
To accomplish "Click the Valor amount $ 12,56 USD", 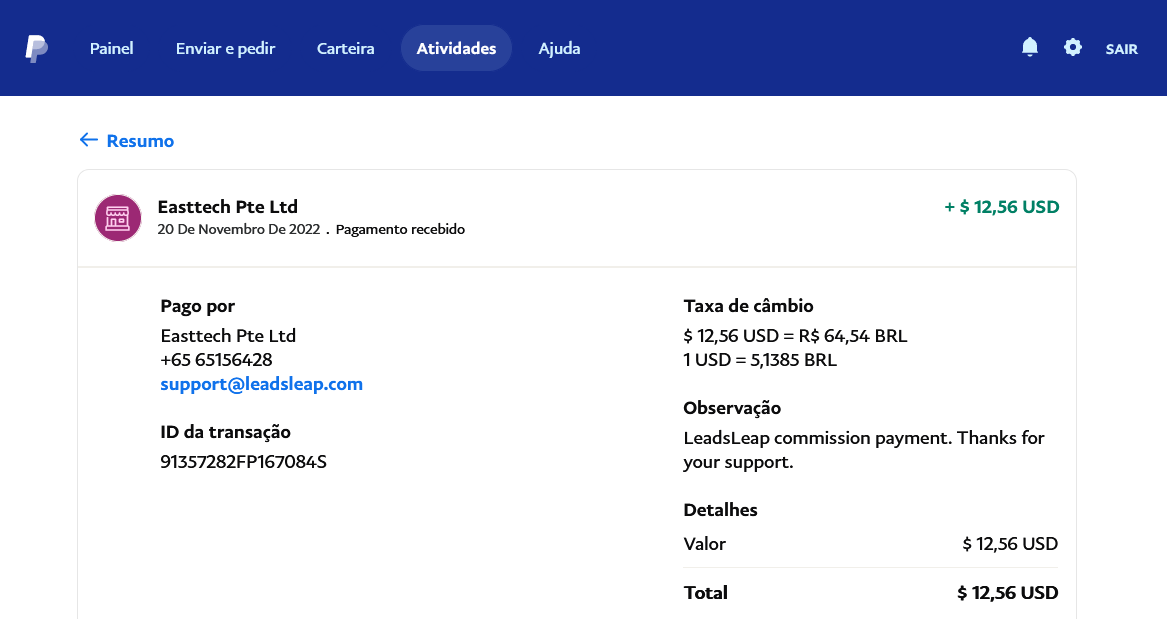I will [x=1010, y=544].
